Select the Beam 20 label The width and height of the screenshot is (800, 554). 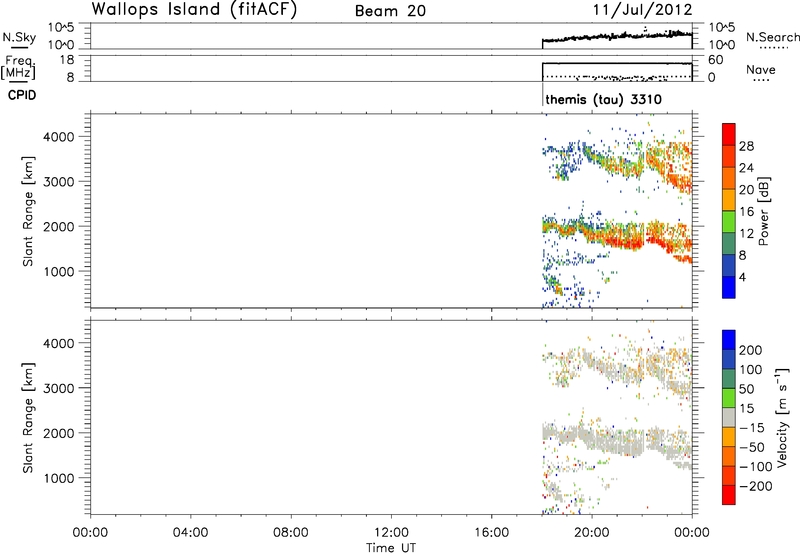(x=390, y=11)
